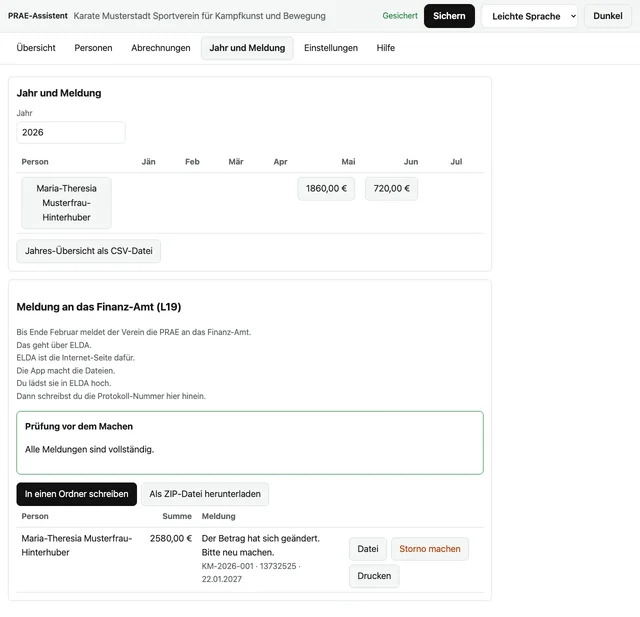Open the Leichte Sprache dropdown
This screenshot has height=617, width=640.
point(529,16)
